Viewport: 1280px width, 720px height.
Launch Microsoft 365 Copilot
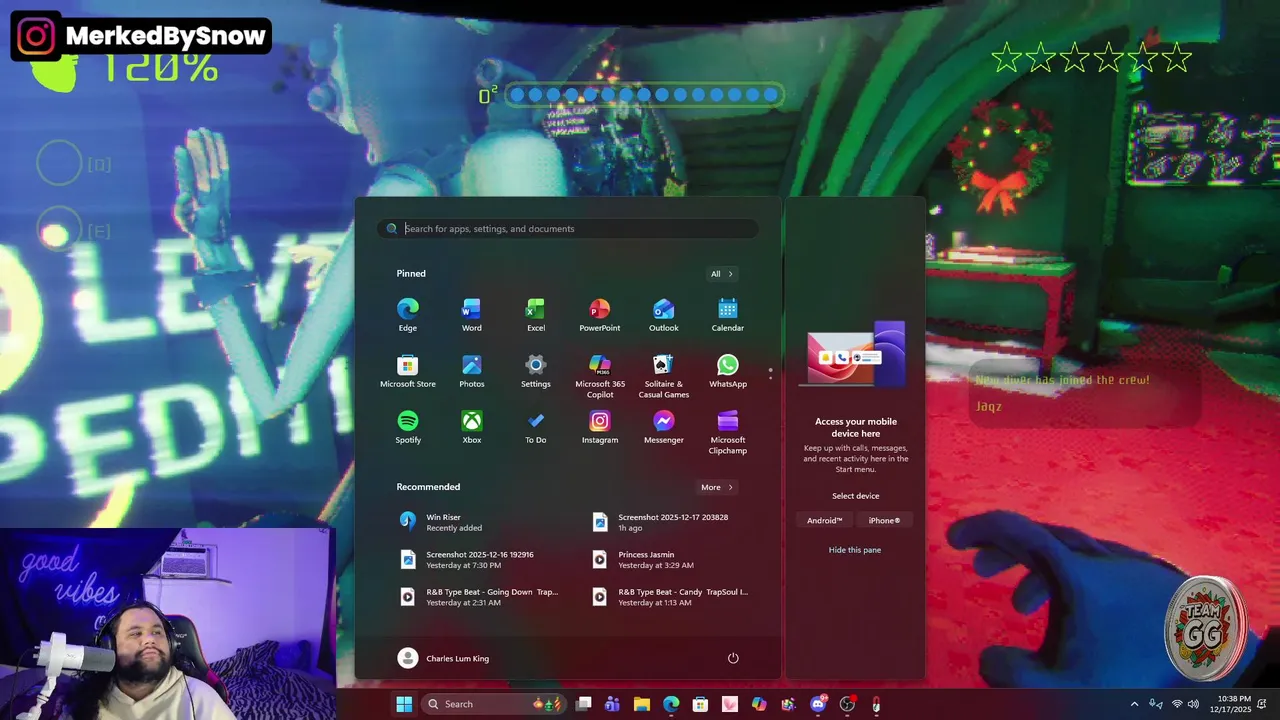600,375
